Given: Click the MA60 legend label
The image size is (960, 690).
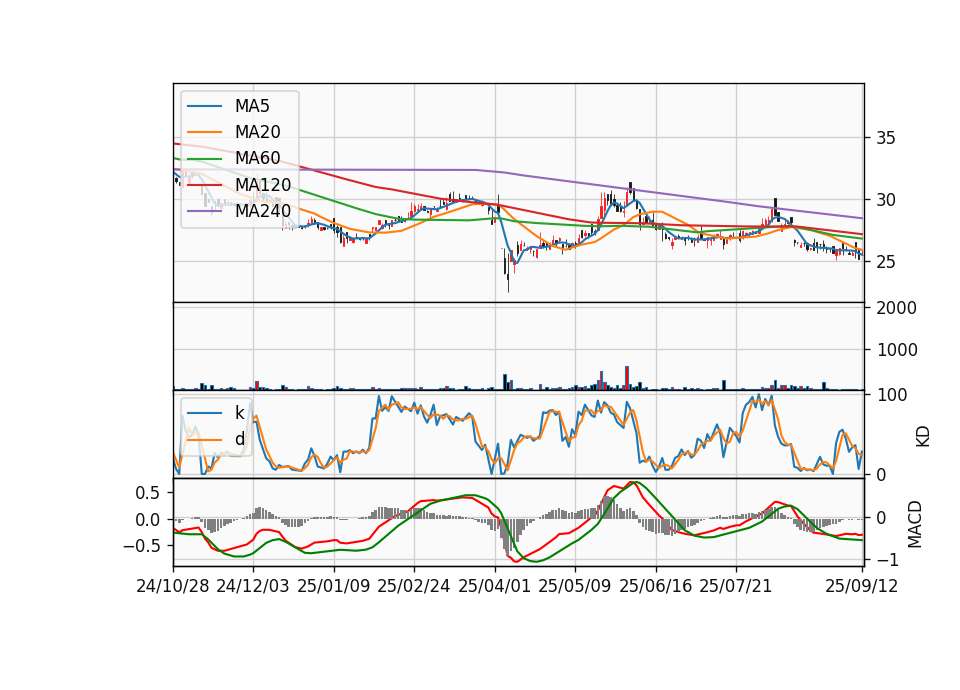Looking at the screenshot, I should (257, 158).
